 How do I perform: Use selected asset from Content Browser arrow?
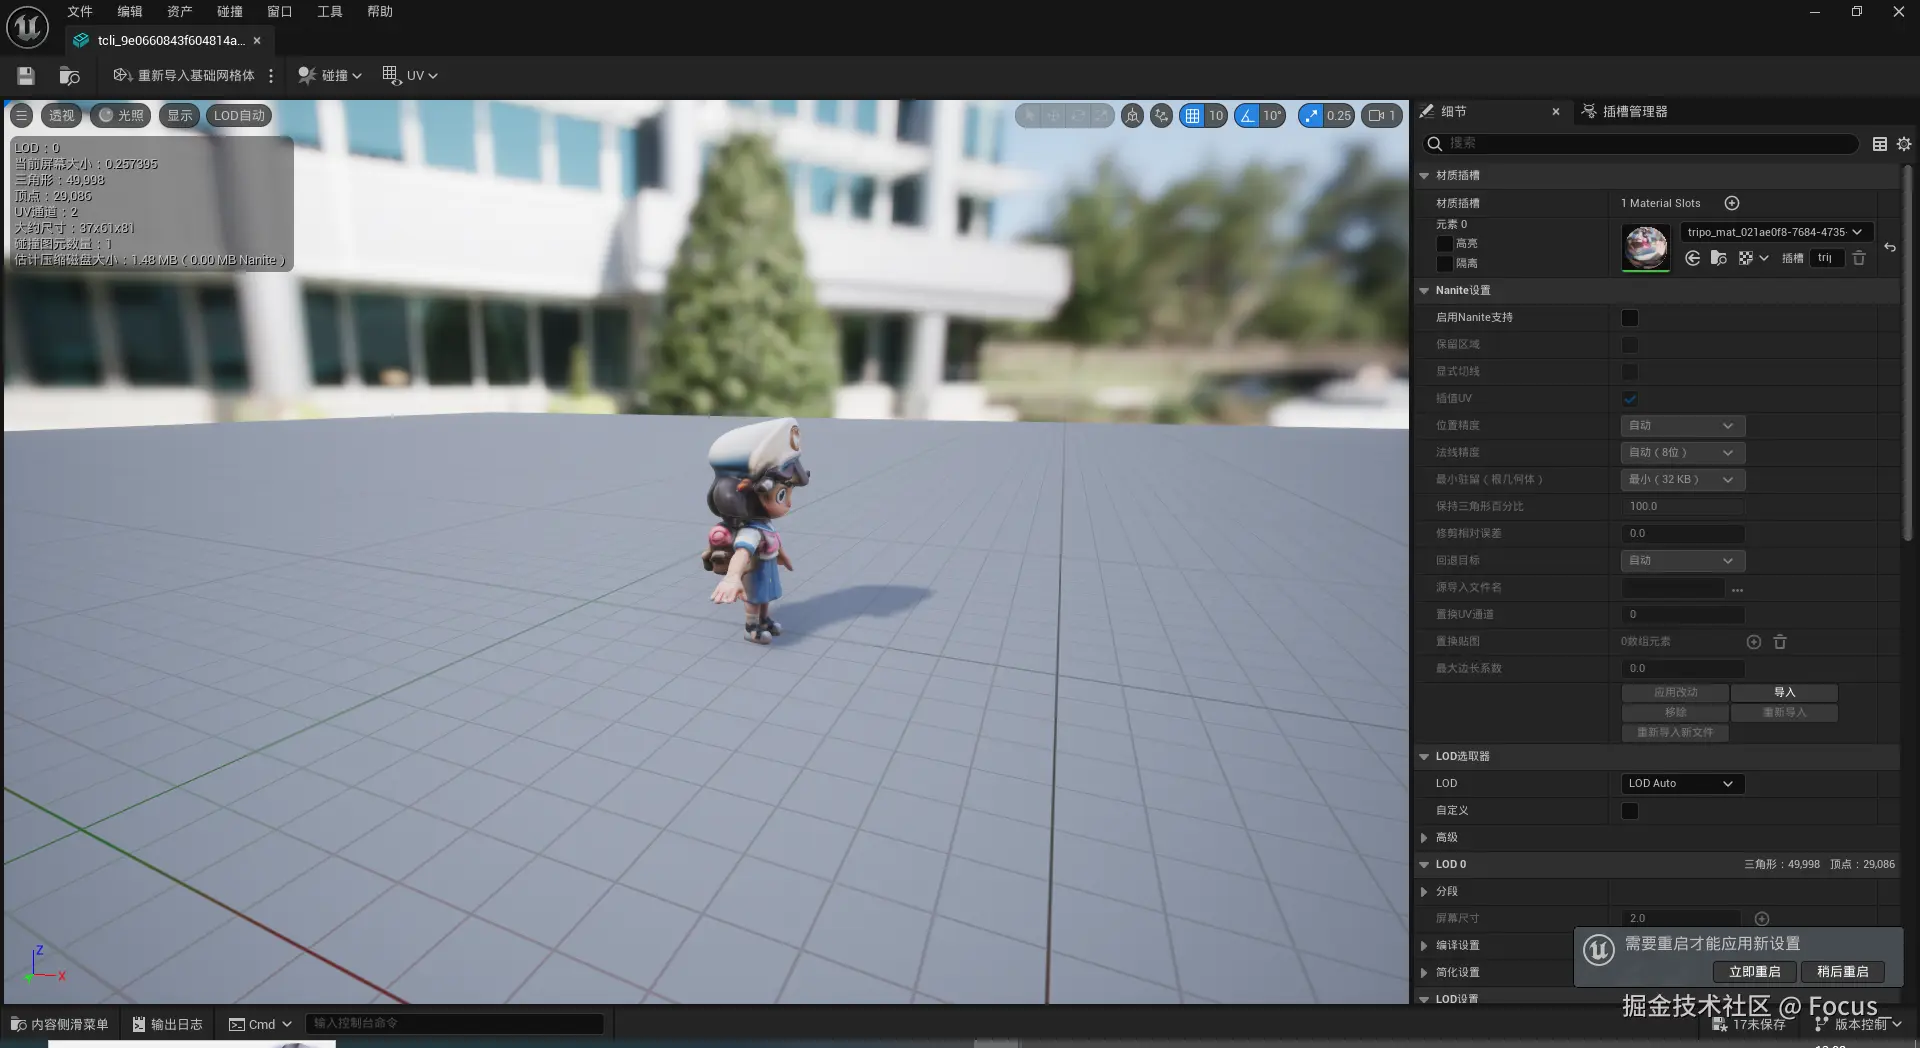coord(1692,258)
